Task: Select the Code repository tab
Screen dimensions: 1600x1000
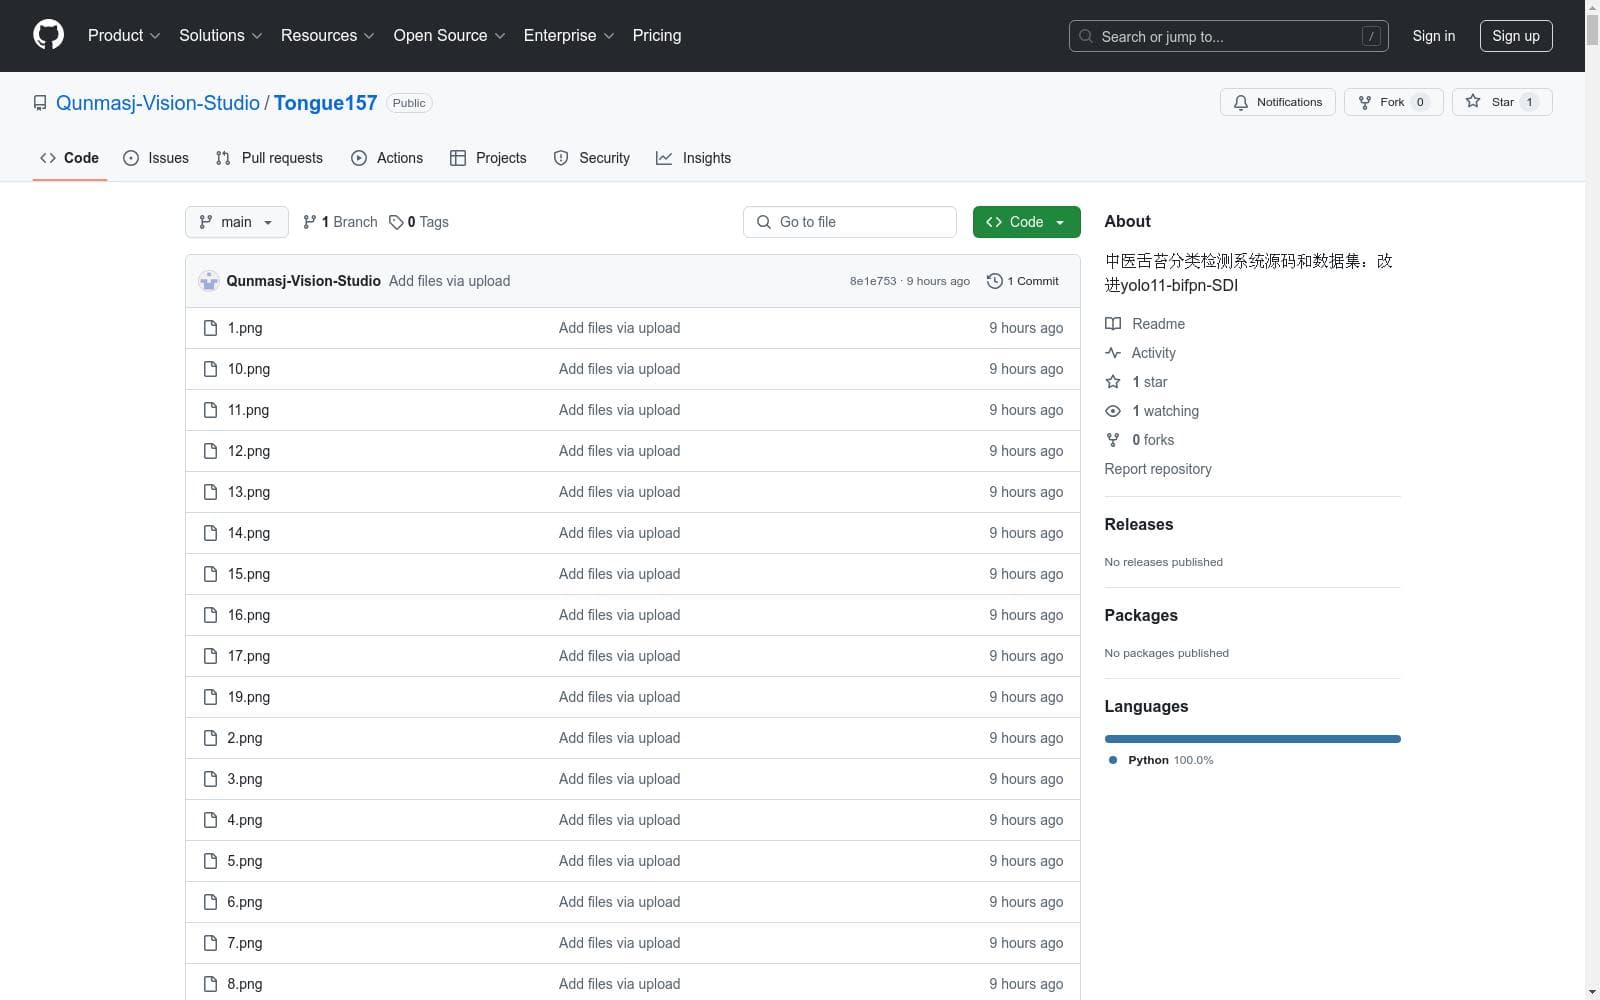Action: pos(70,158)
